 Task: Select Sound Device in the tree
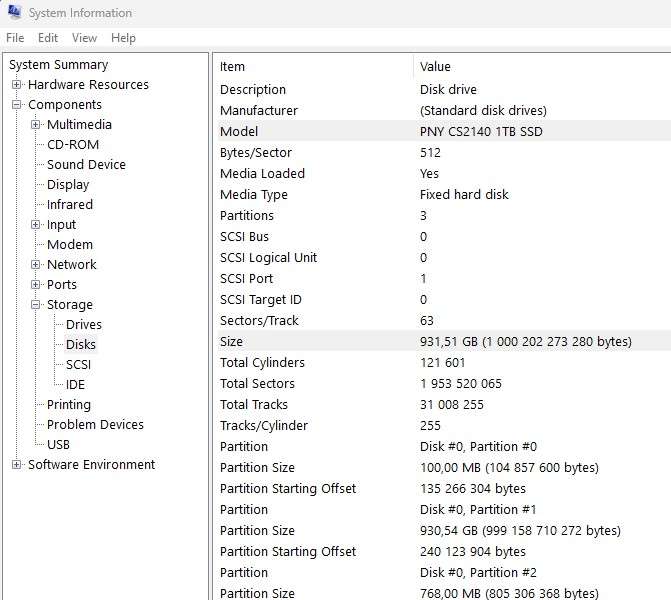click(x=86, y=165)
